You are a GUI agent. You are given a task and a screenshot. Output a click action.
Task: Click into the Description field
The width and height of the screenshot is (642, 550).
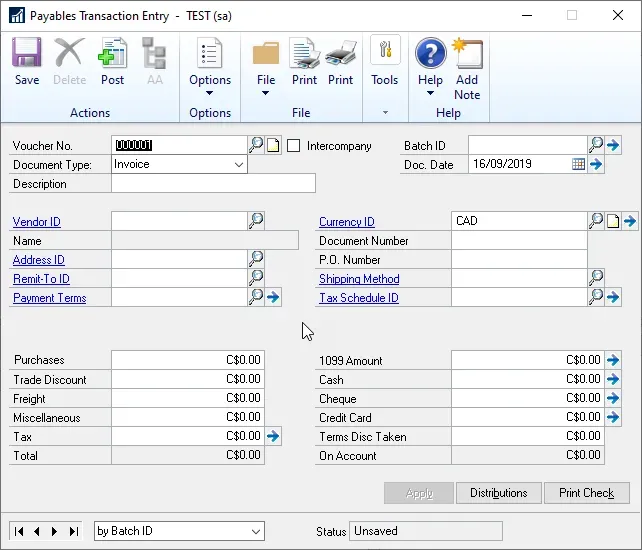[x=213, y=183]
